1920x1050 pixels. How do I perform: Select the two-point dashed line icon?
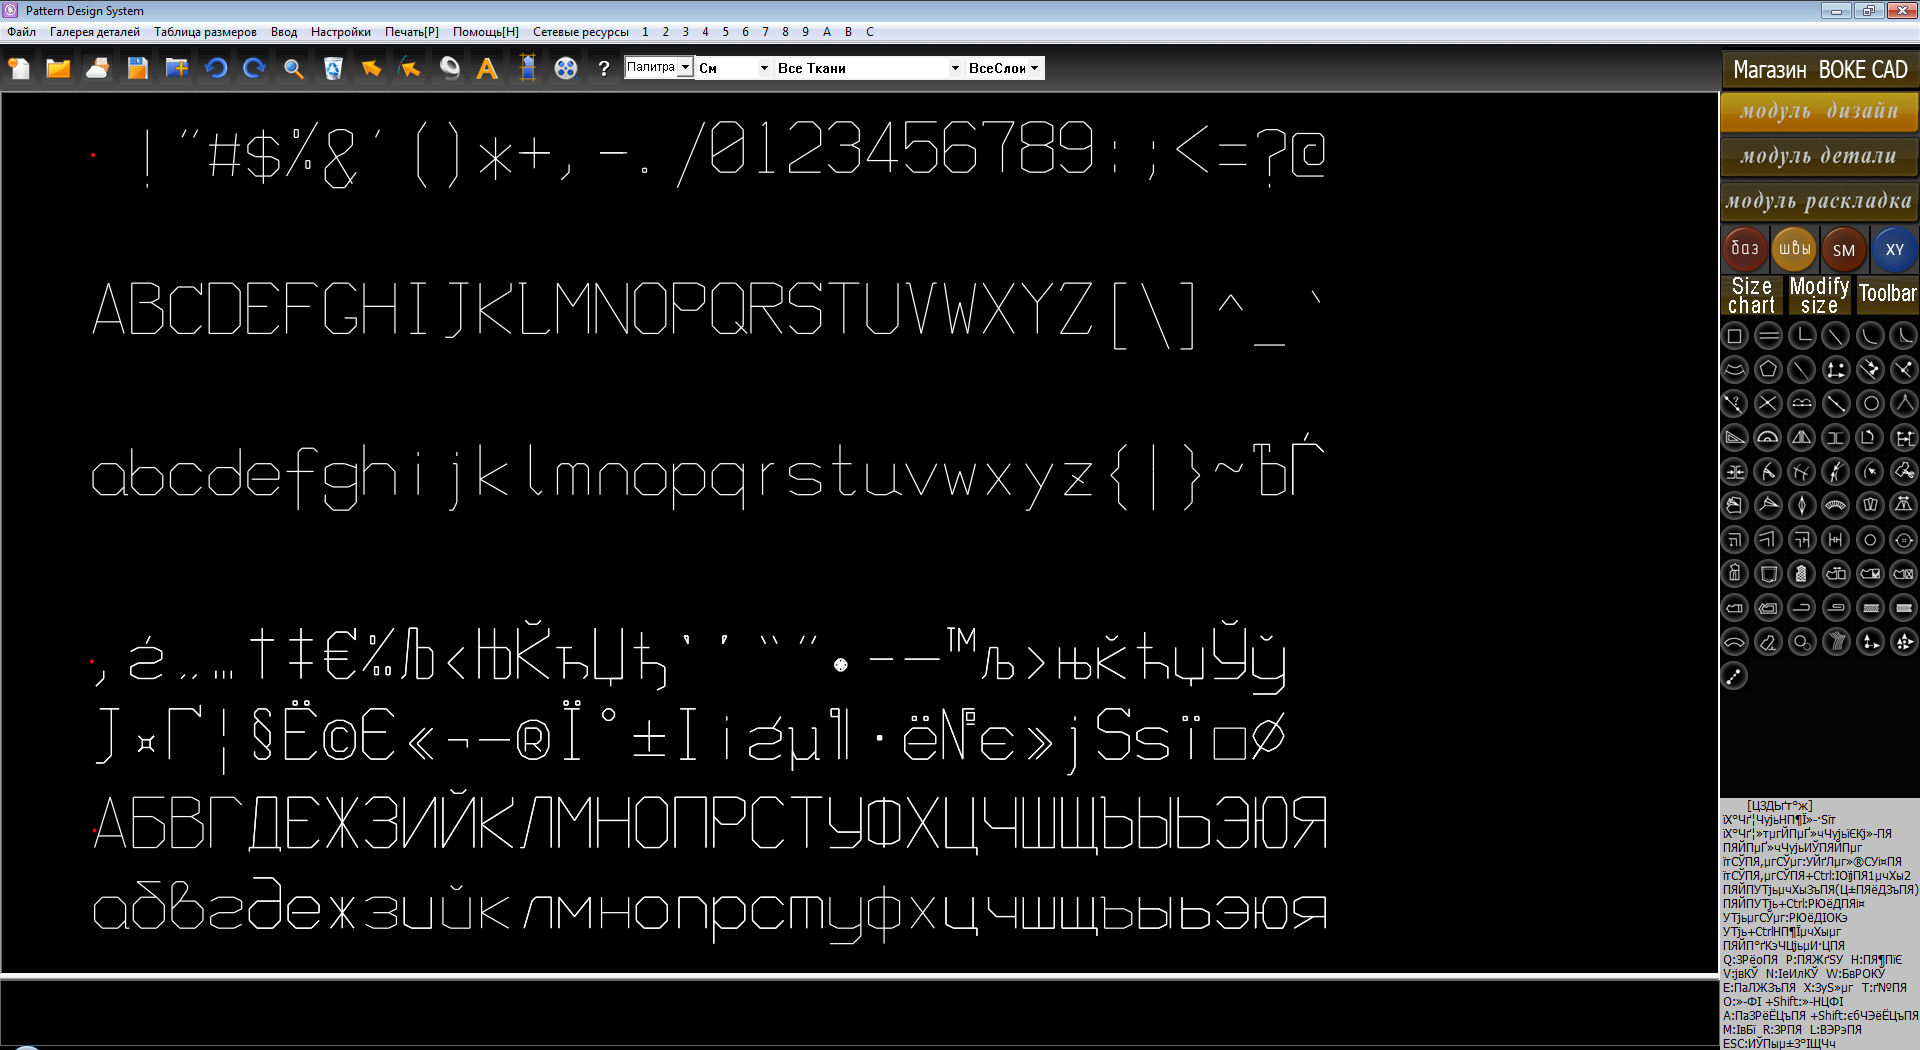coord(1735,676)
